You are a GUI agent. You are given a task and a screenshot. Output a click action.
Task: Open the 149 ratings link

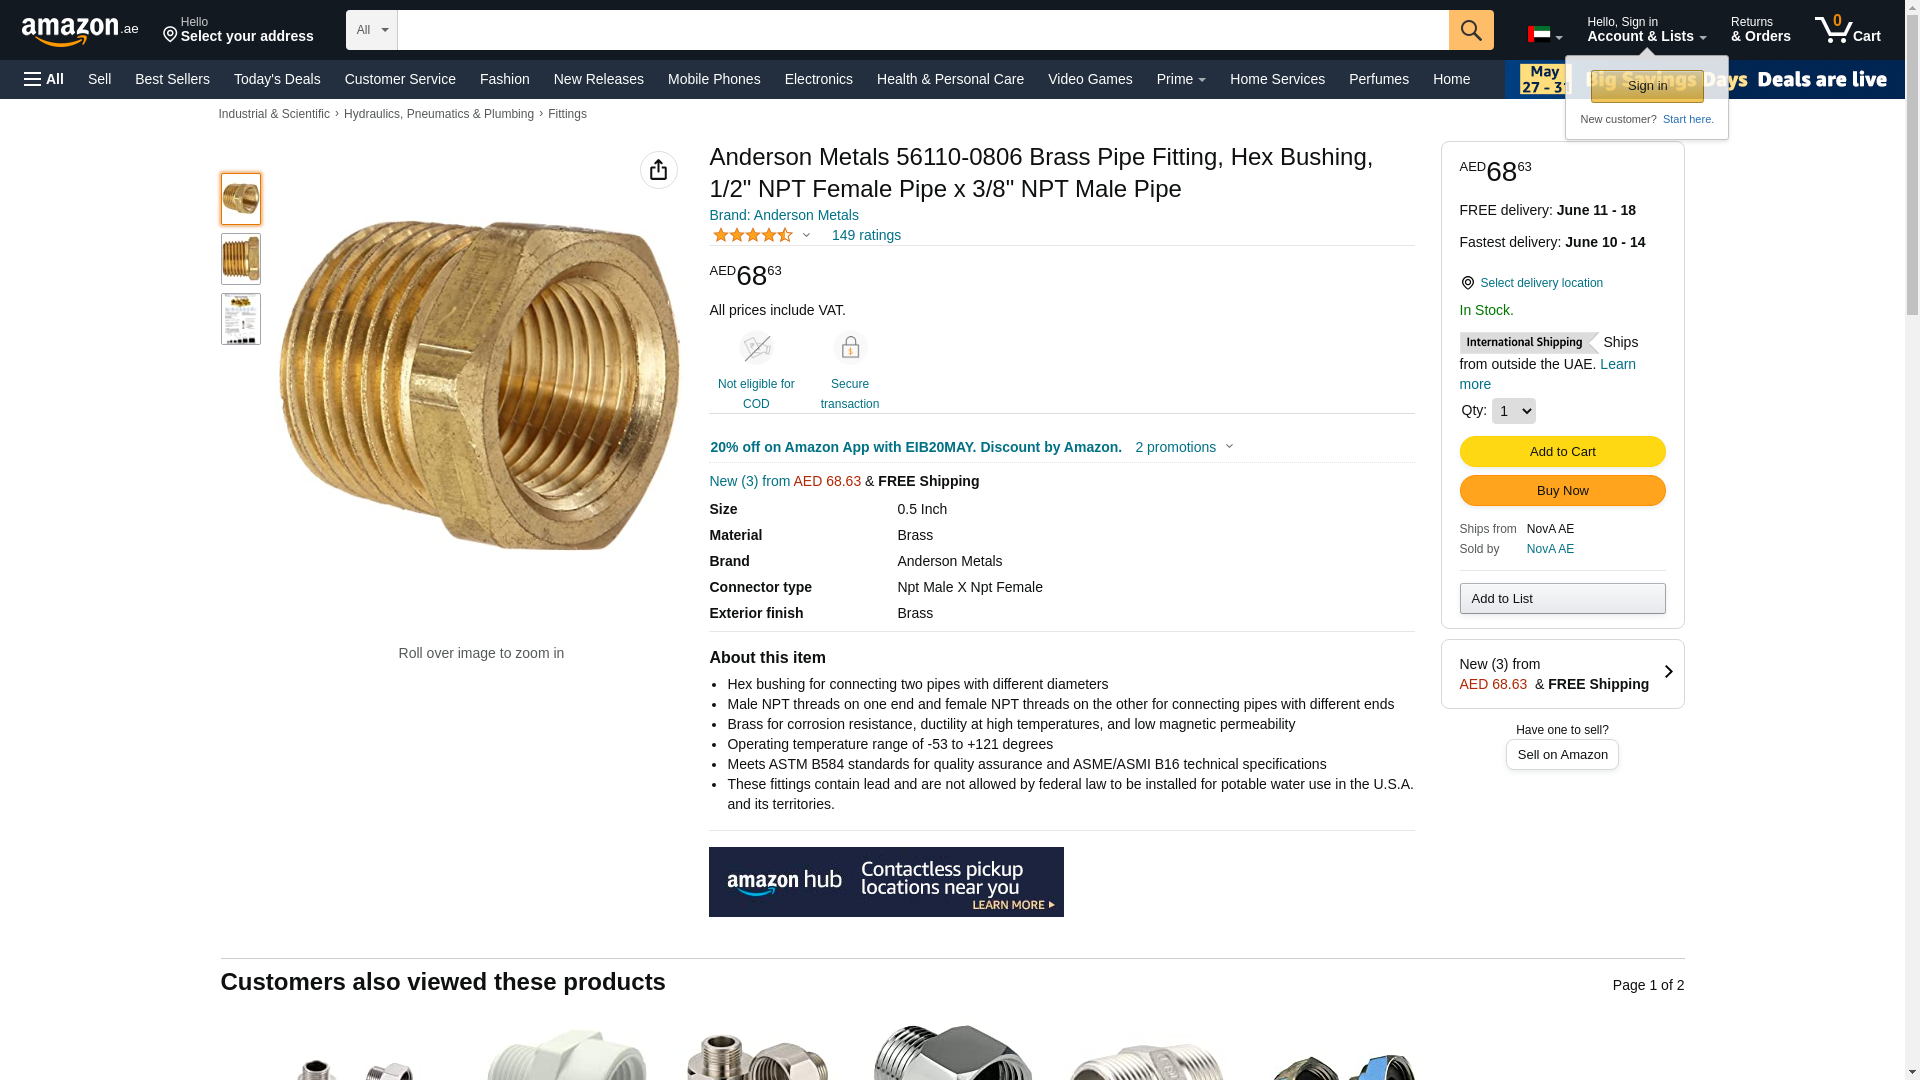(x=866, y=235)
